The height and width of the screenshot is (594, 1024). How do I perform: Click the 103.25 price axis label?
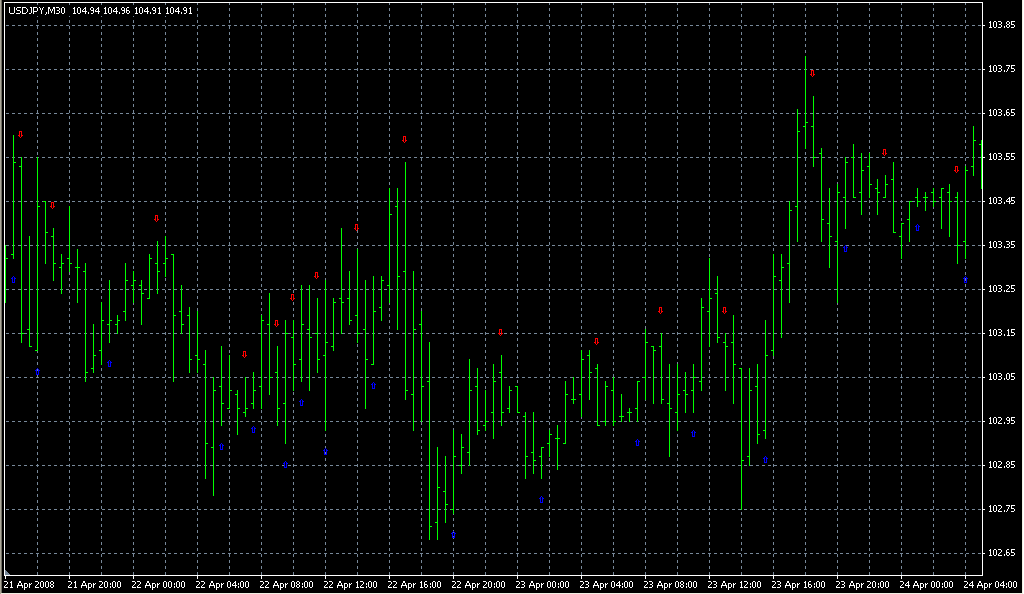[x=1002, y=289]
